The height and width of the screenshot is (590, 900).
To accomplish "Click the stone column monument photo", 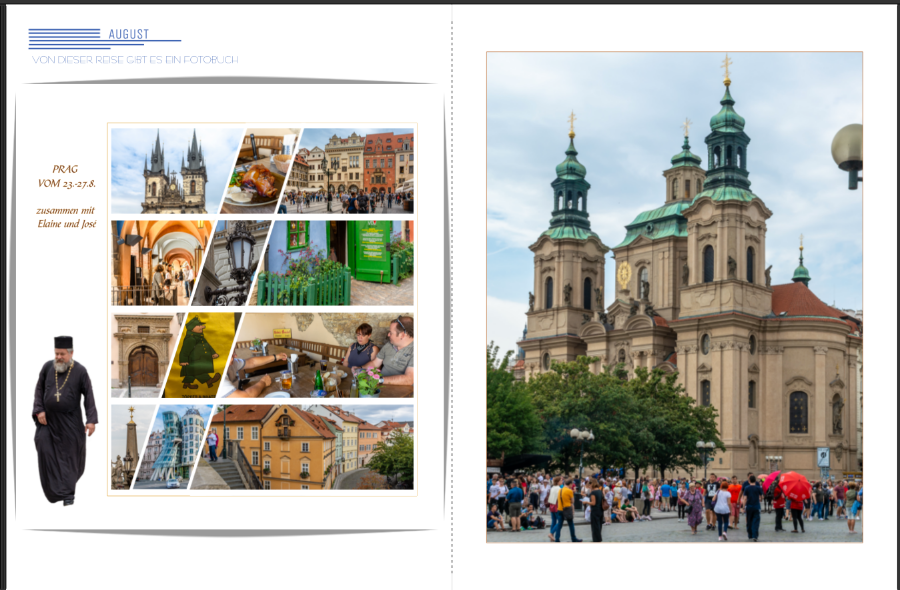I will (127, 447).
